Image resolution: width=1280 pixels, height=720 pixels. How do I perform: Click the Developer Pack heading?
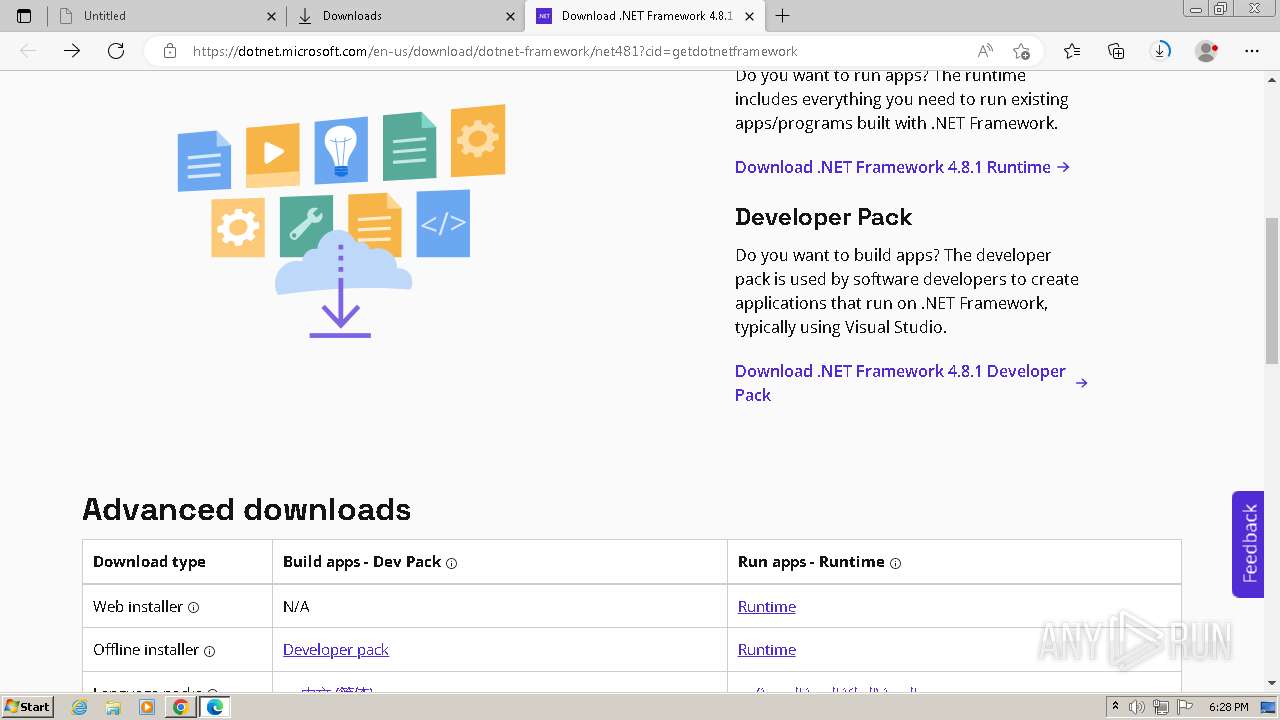pos(823,217)
